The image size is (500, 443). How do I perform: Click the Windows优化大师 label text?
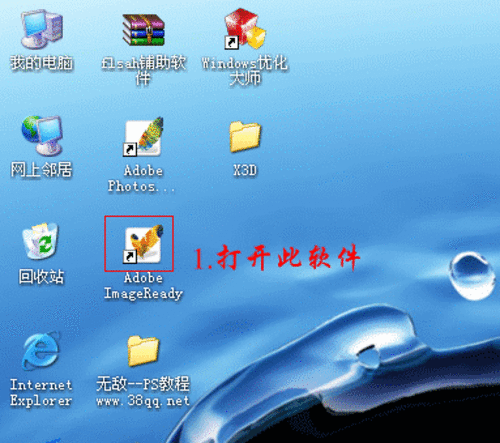pyautogui.click(x=245, y=70)
